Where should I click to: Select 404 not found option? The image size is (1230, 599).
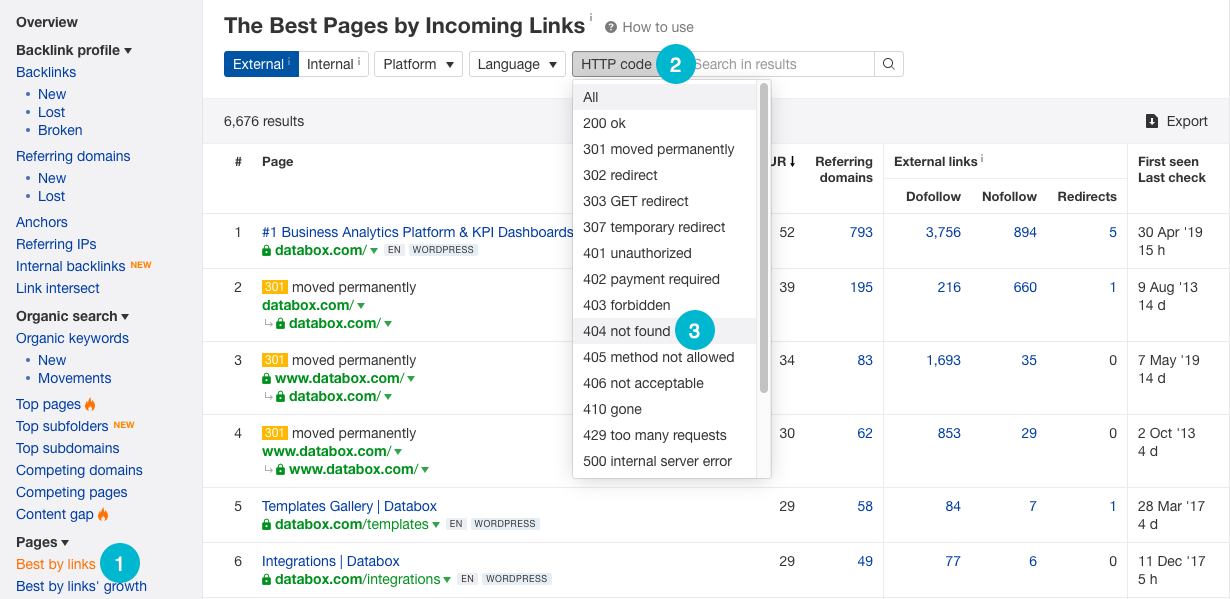[x=627, y=331]
